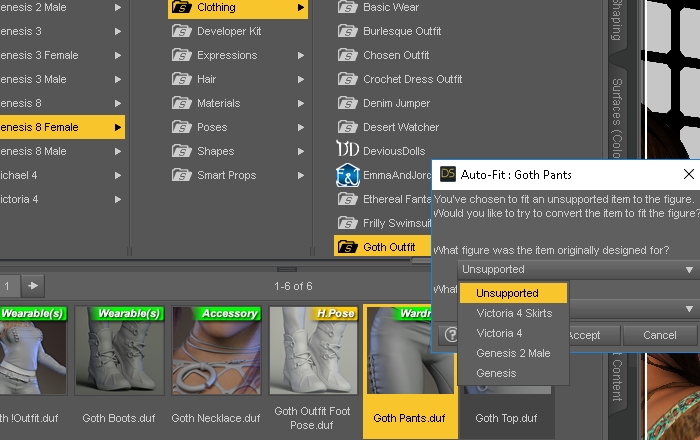
Task: Select Genesis 3 Male category
Action: (62, 79)
